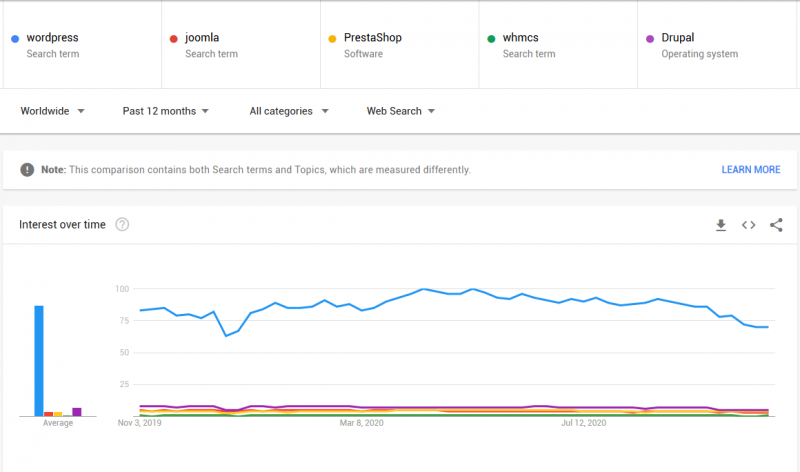Click the blue wordpress color dot
Image resolution: width=800 pixels, height=472 pixels.
click(x=15, y=39)
